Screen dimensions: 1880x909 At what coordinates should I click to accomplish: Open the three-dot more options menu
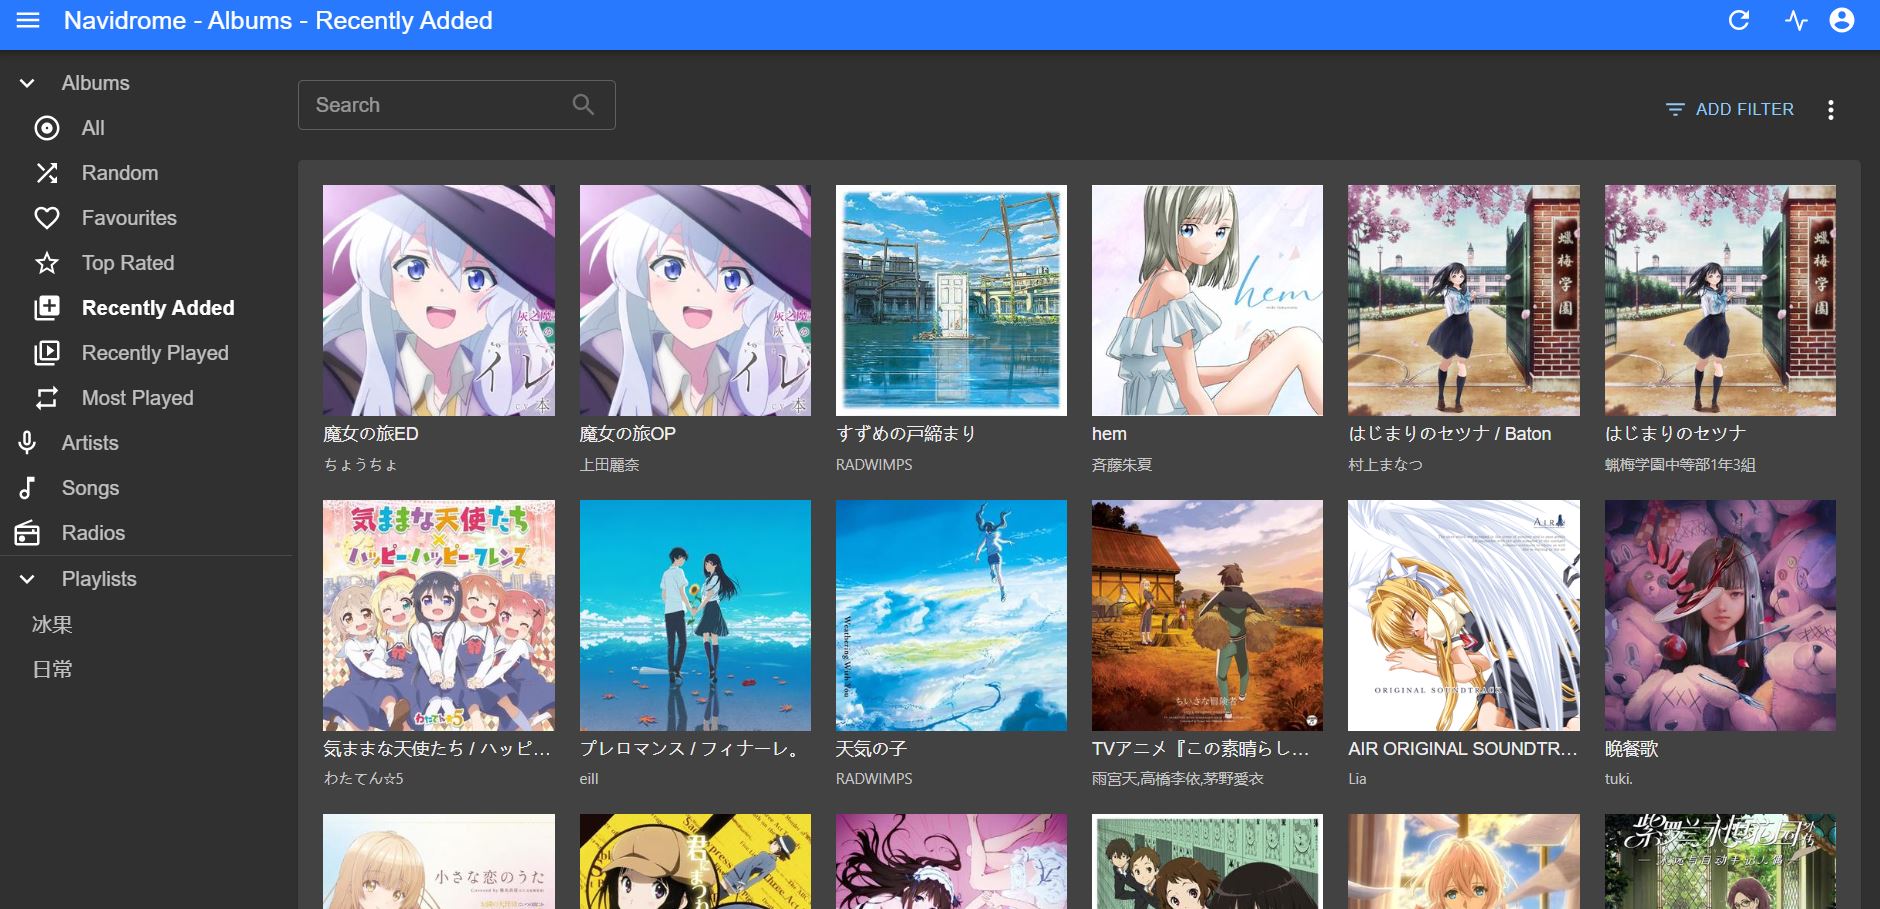click(1830, 110)
